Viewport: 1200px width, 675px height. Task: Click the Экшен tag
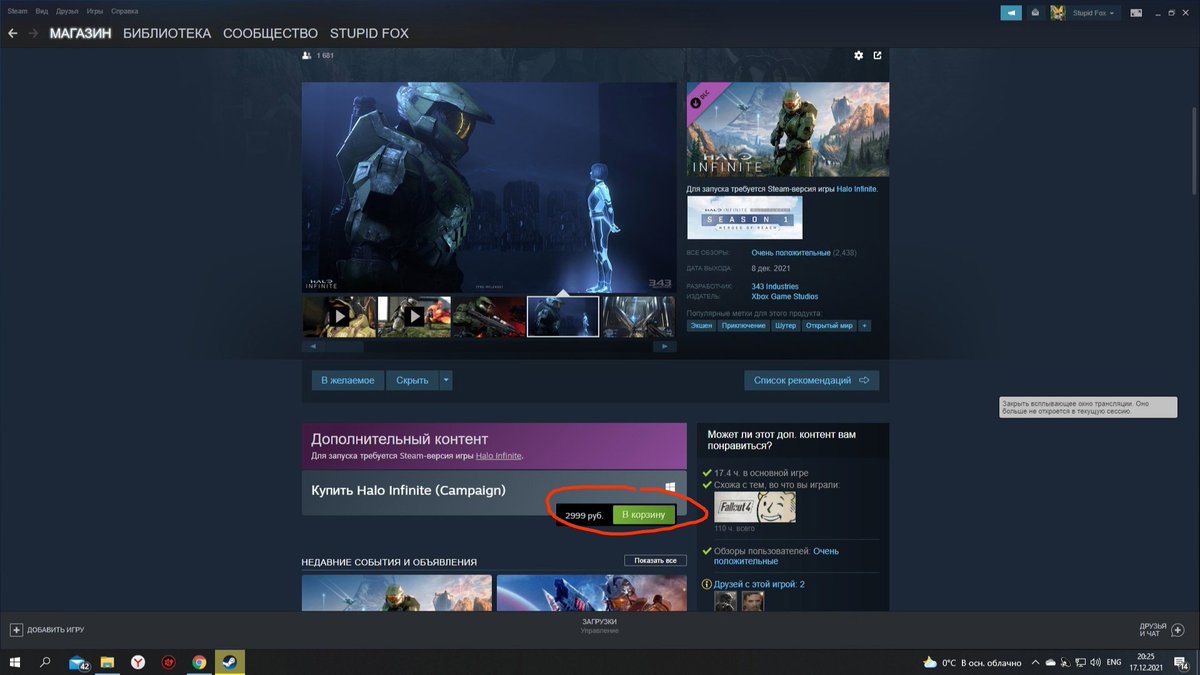[x=700, y=326]
